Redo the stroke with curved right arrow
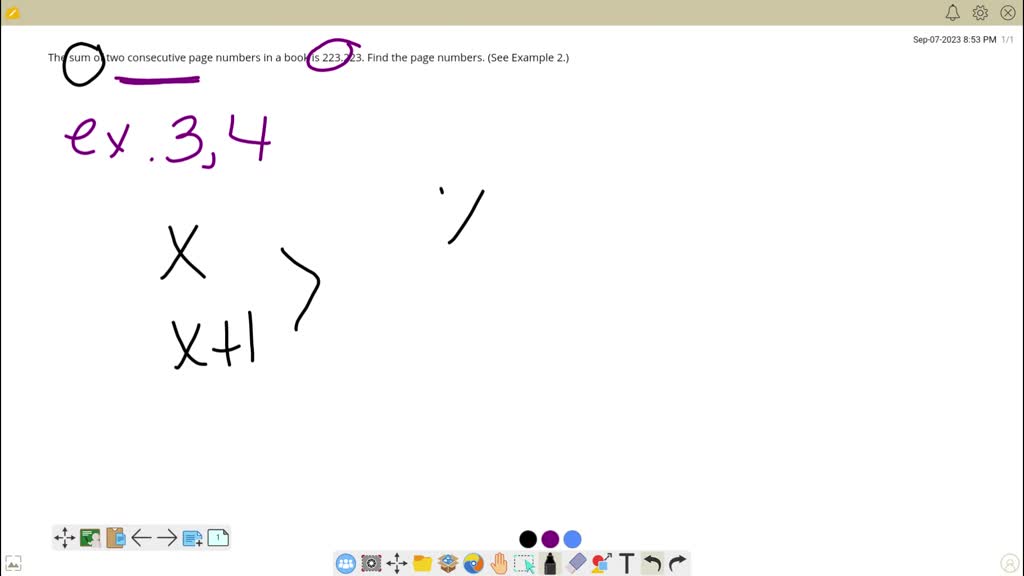This screenshot has height=576, width=1024. pyautogui.click(x=677, y=564)
